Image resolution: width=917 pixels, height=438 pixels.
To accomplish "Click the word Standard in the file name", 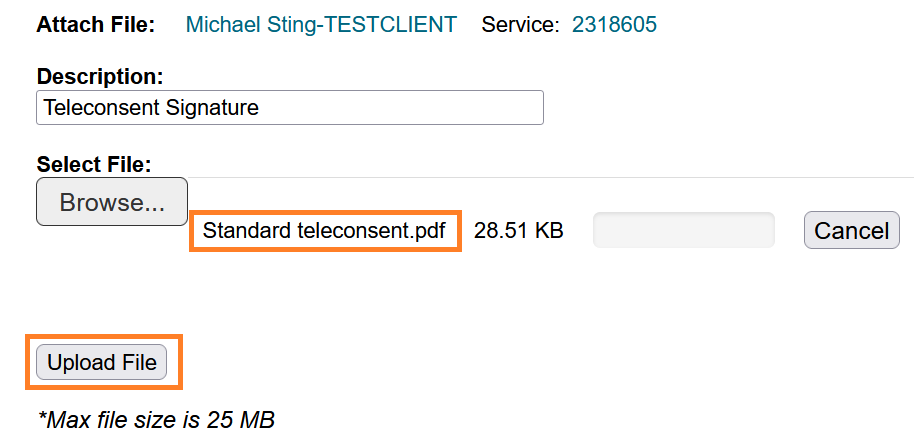I will coord(247,231).
